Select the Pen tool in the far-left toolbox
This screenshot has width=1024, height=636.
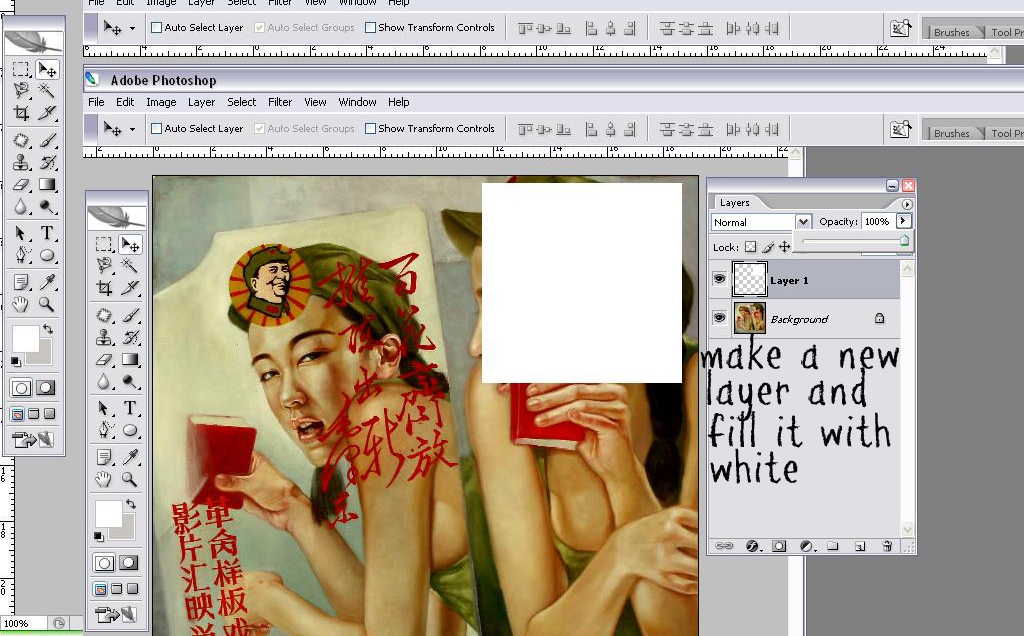[21, 255]
